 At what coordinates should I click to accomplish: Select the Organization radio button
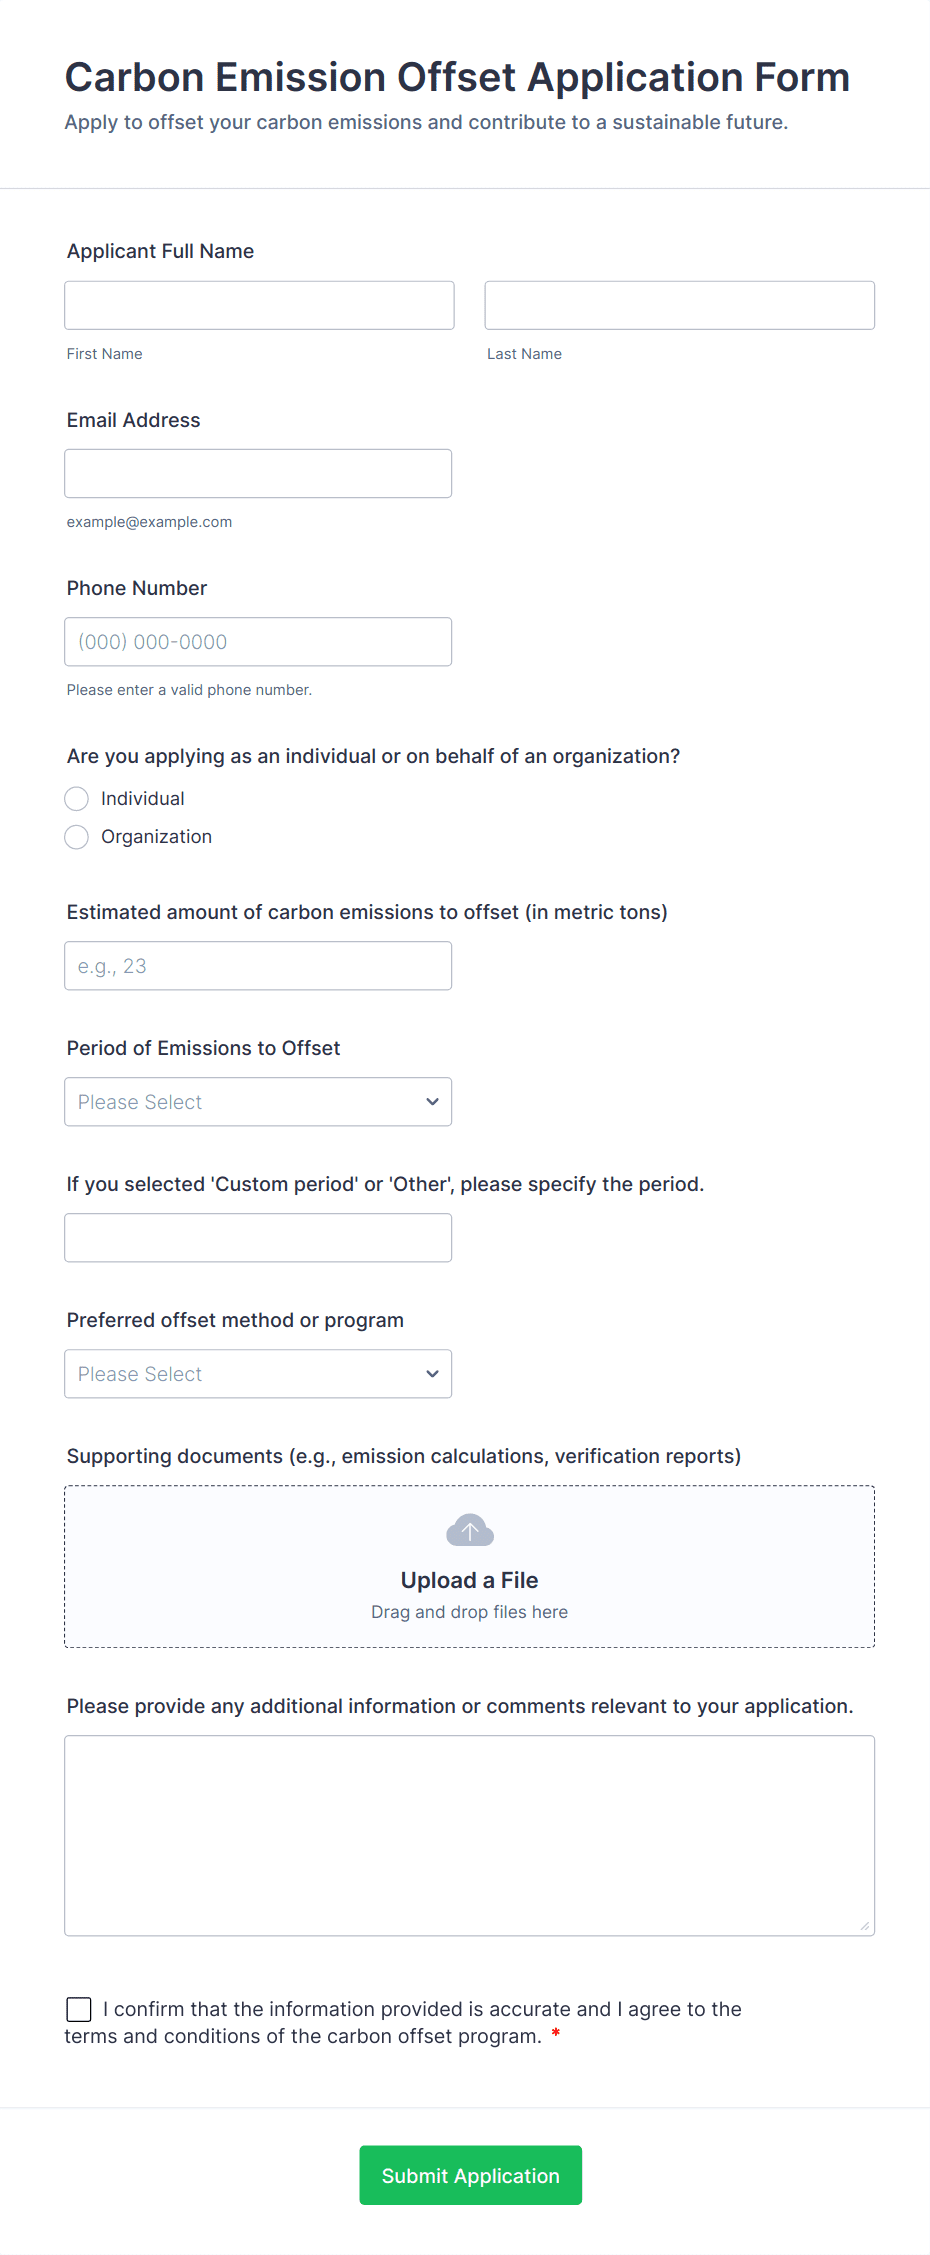pyautogui.click(x=77, y=837)
